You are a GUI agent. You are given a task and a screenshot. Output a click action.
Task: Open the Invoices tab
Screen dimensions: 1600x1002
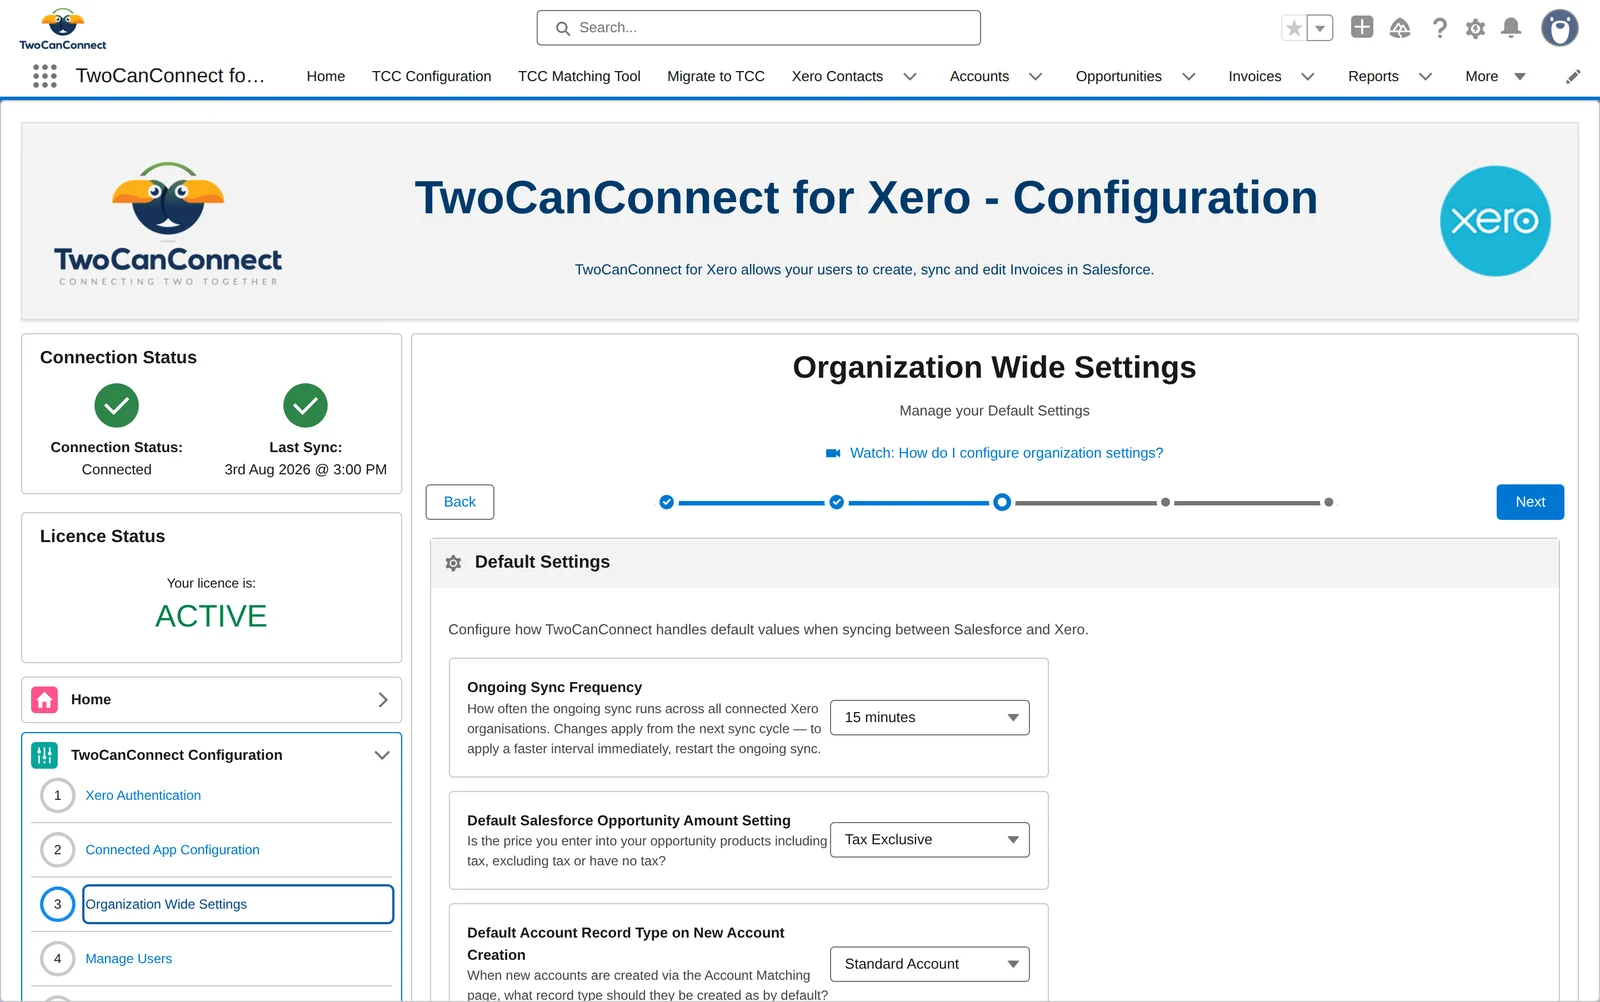coord(1254,76)
